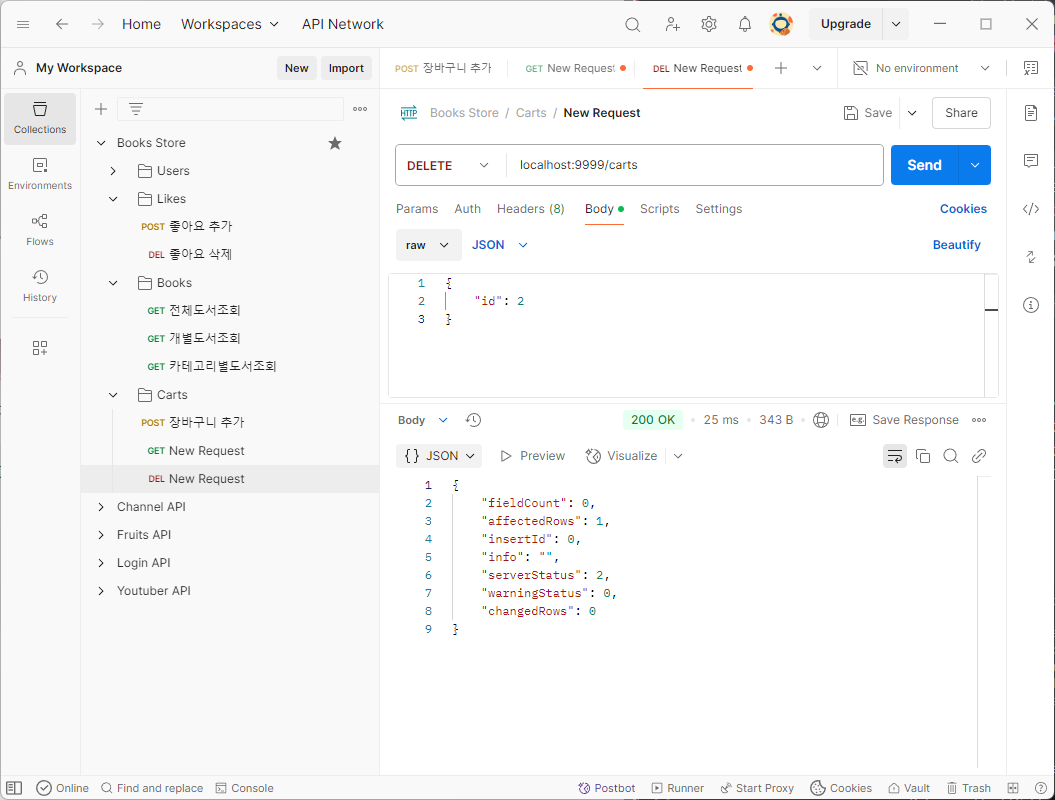This screenshot has width=1055, height=800.
Task: Open the hamburger main menu
Action: click(x=23, y=24)
